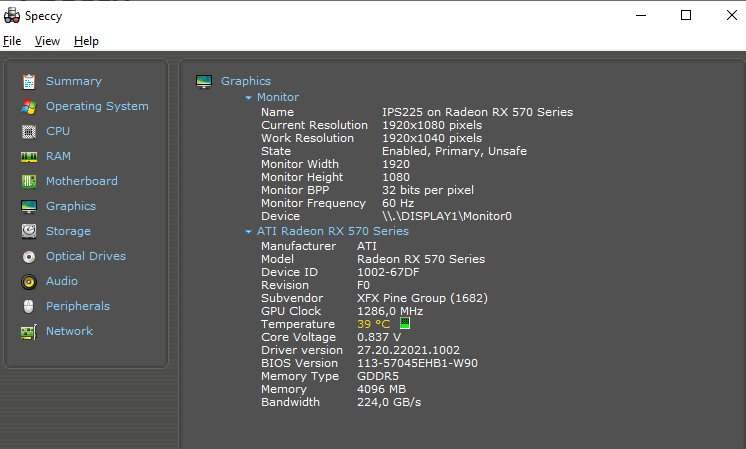
Task: Open the Operating System section
Action: [x=97, y=106]
